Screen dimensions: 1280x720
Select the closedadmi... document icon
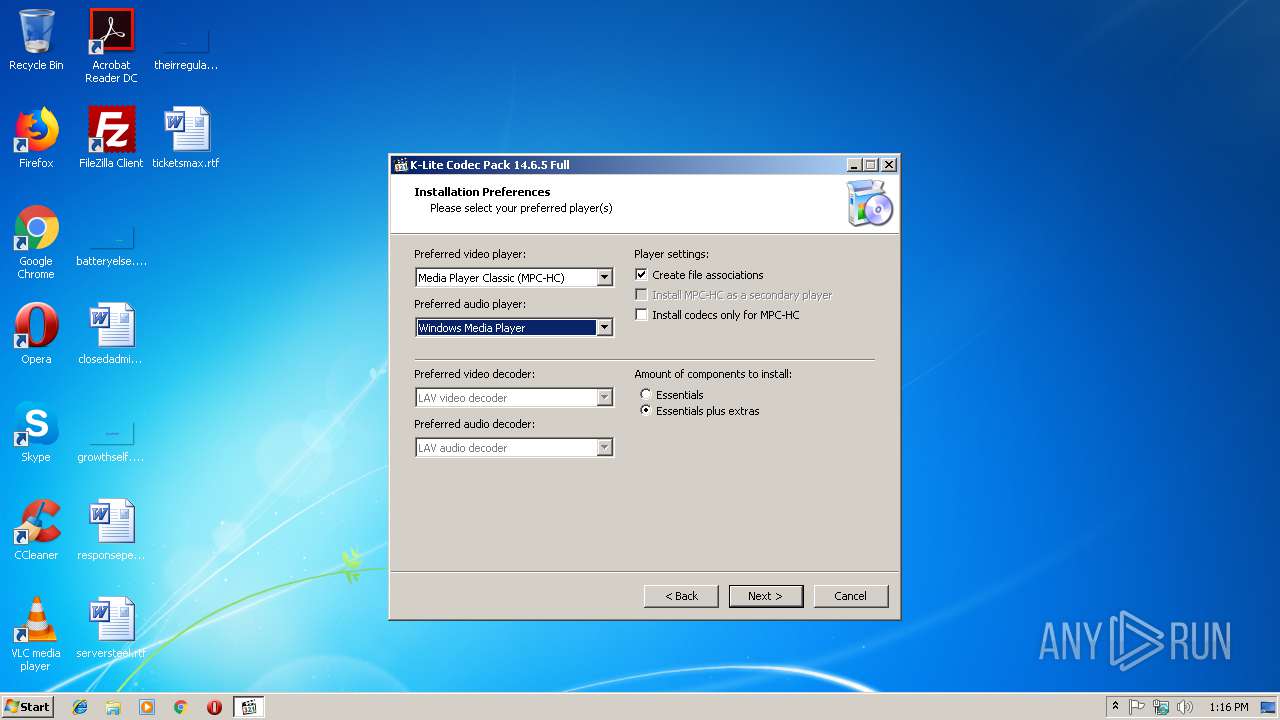[111, 334]
